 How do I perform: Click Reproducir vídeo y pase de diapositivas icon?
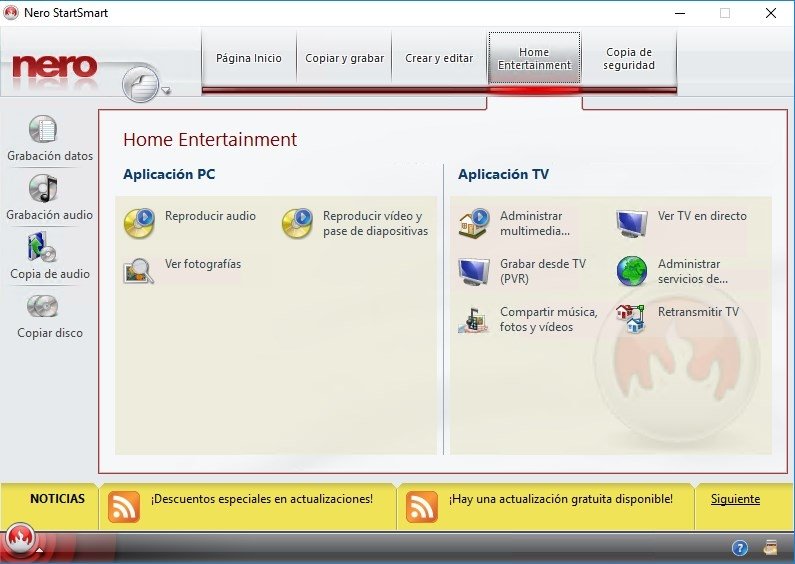(x=297, y=223)
